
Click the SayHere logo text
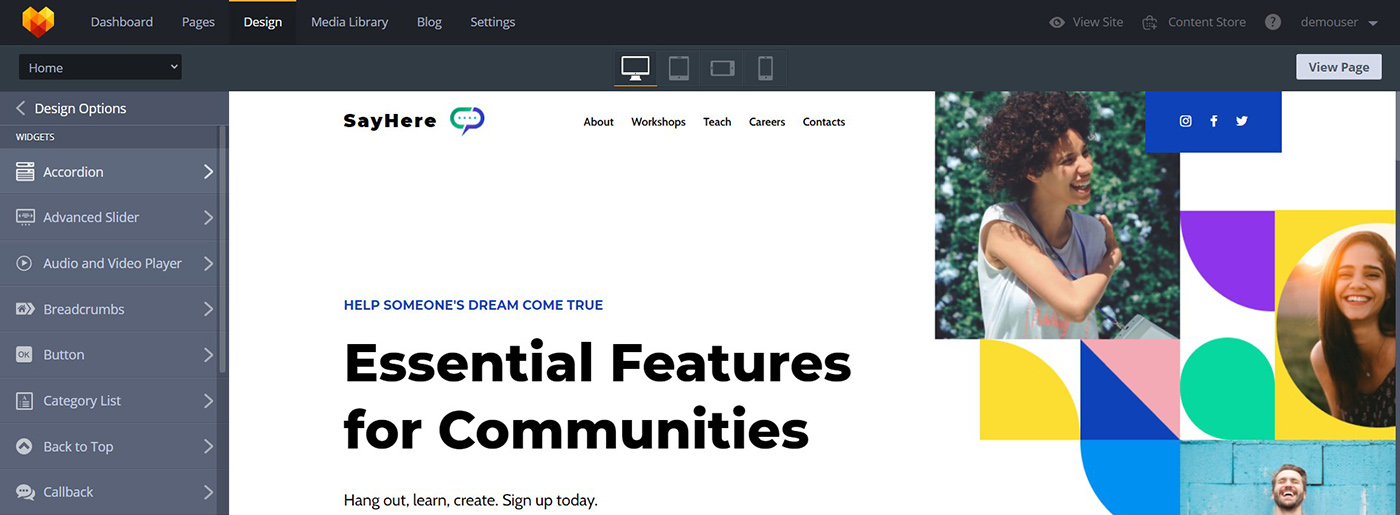click(390, 121)
